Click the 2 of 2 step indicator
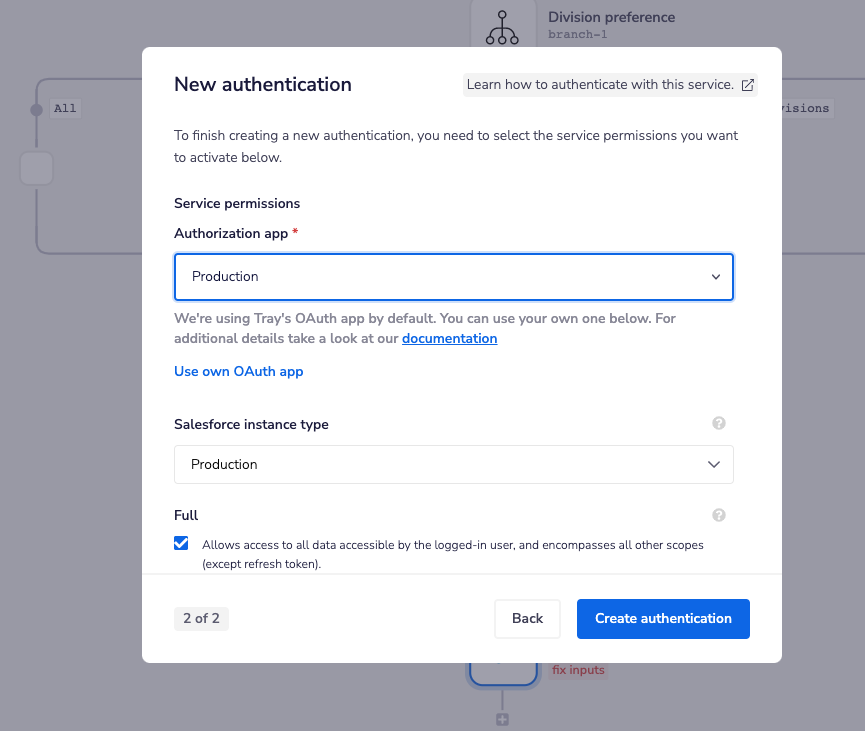 click(x=201, y=618)
